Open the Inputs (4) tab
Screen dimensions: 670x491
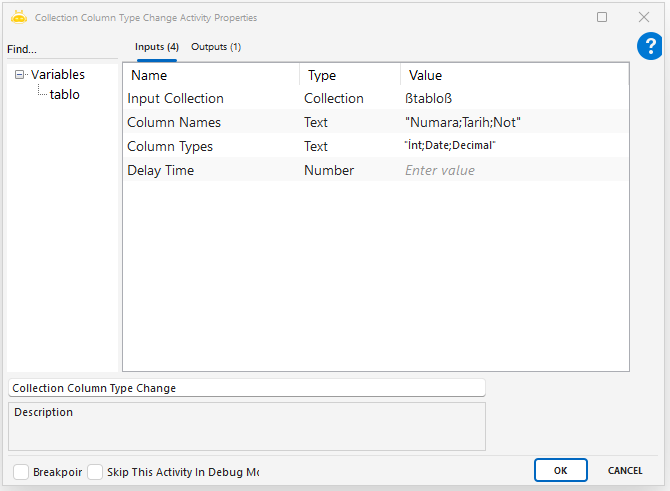tap(157, 47)
